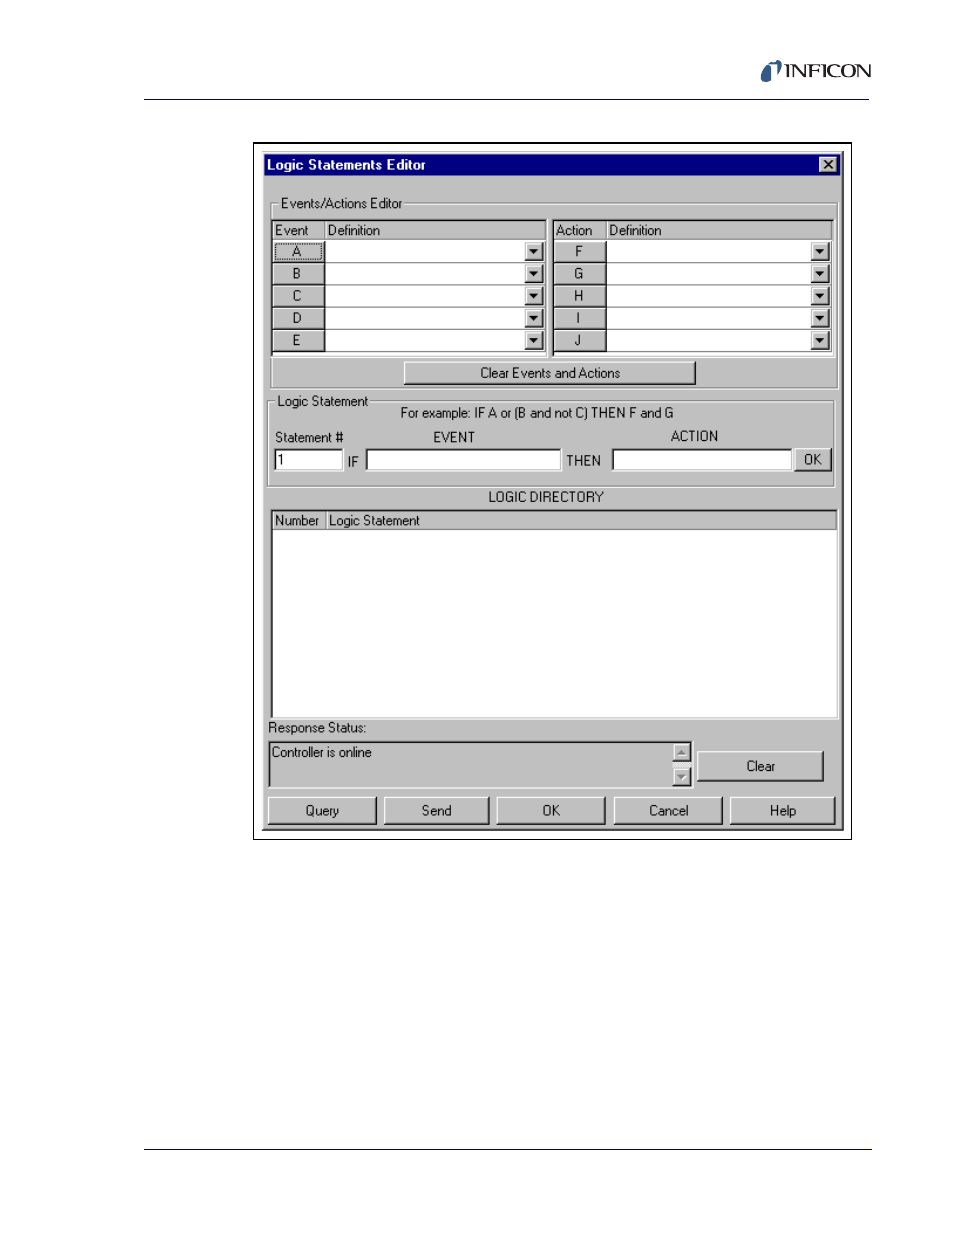
Task: Click the Cancel button
Action: 668,811
